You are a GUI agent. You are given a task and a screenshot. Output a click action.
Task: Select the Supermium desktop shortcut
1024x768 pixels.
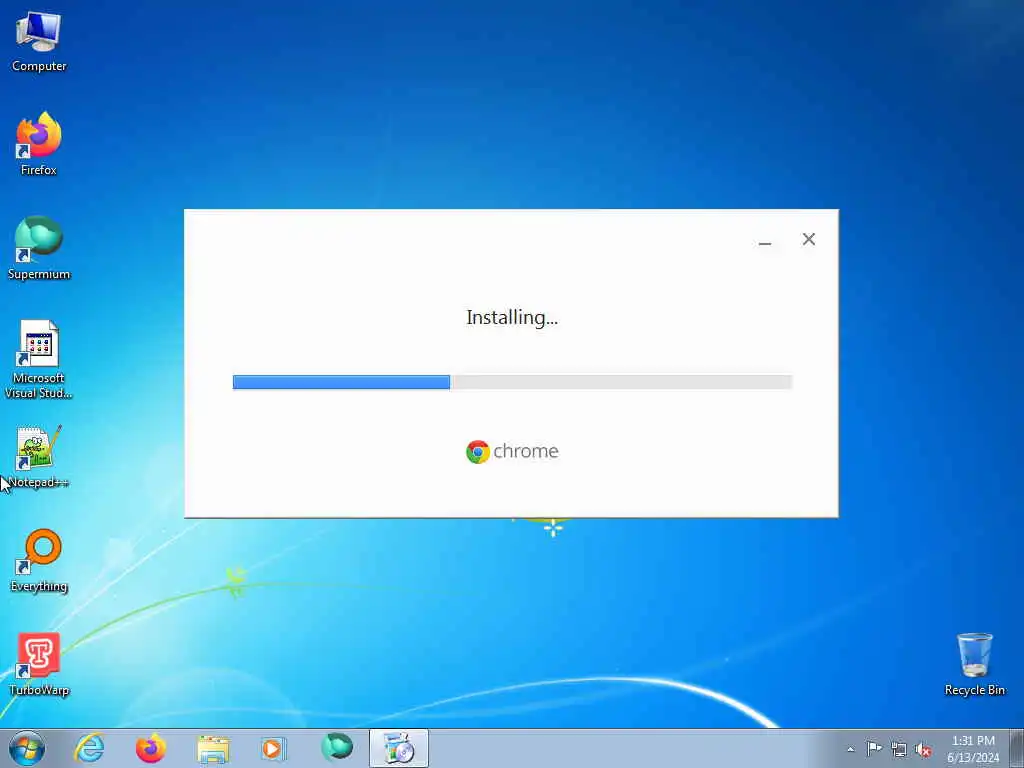click(39, 248)
